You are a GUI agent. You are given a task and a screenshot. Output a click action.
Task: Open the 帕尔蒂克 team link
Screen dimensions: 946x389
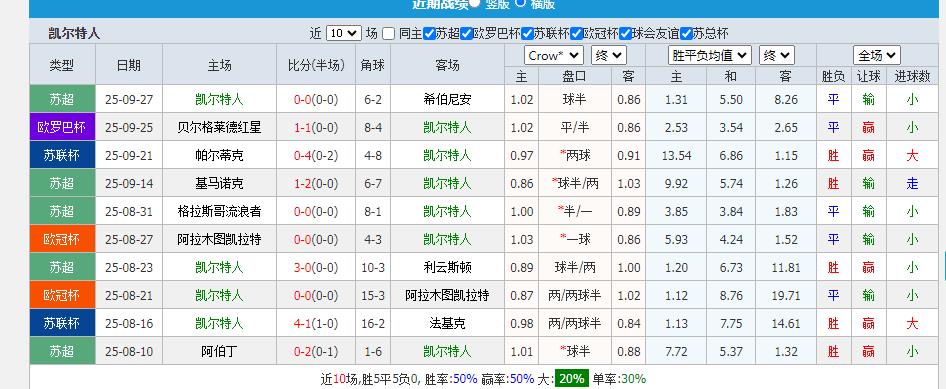219,156
